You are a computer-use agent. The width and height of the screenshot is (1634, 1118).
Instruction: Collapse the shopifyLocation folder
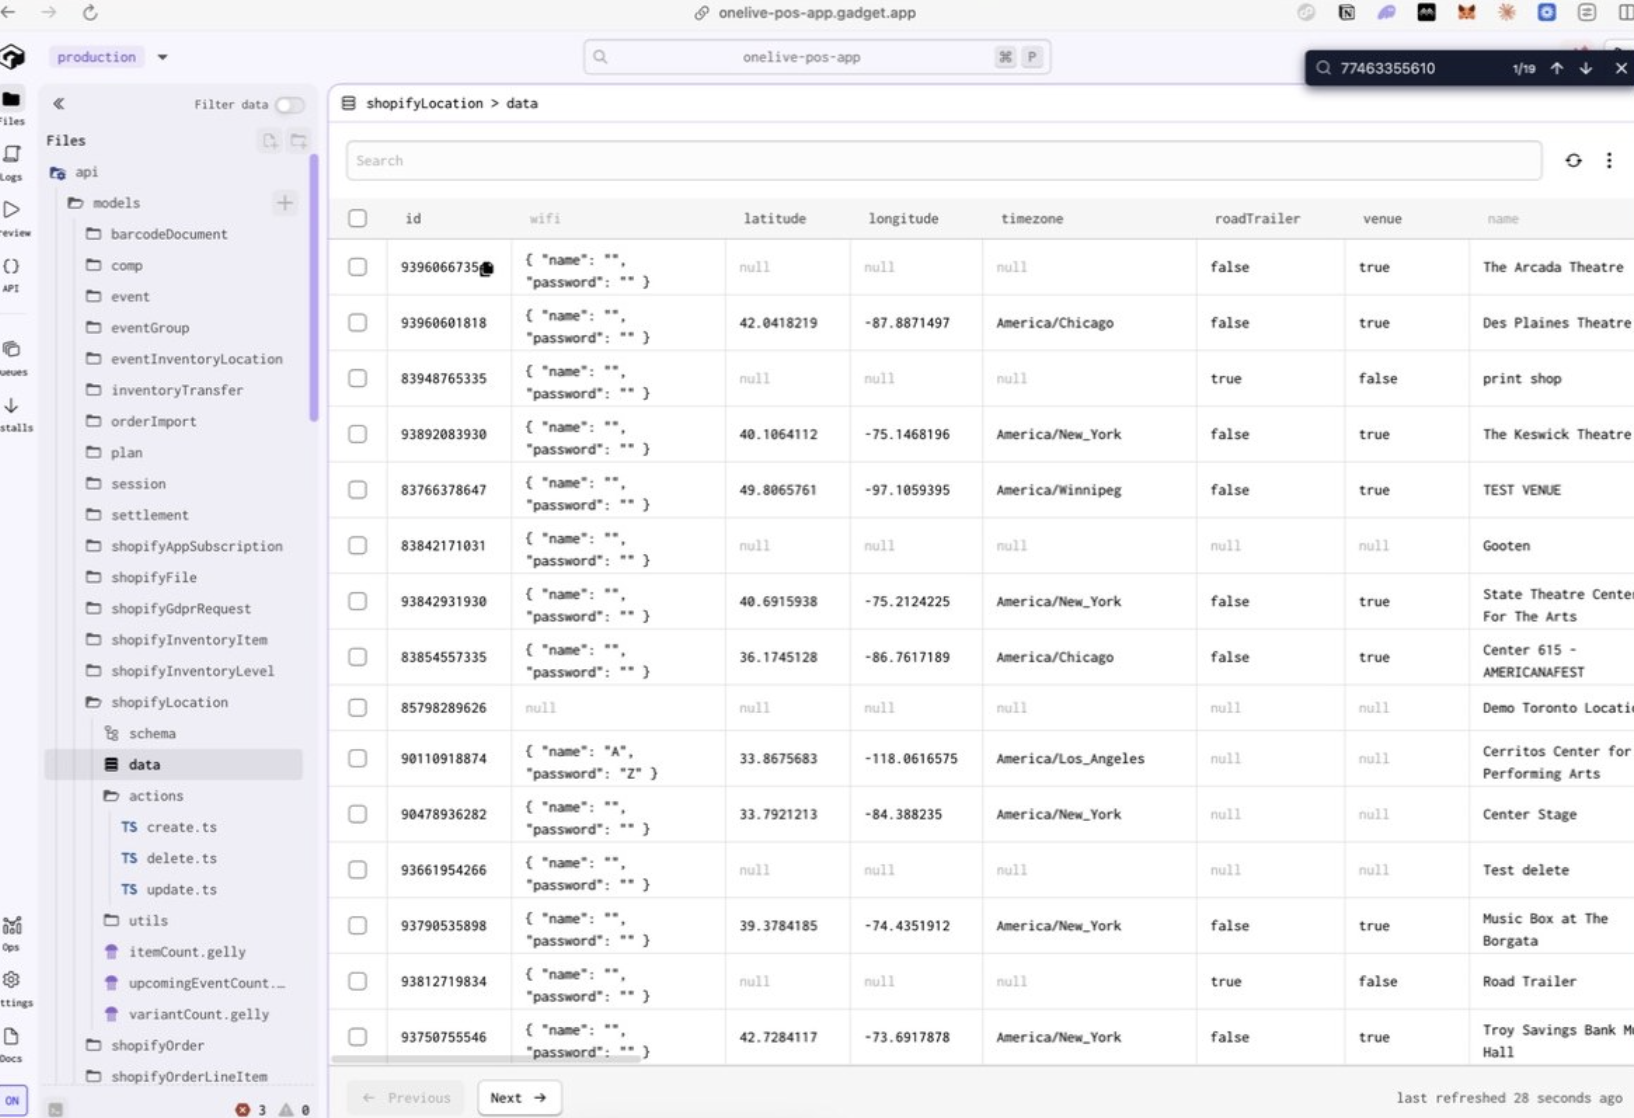coord(169,702)
